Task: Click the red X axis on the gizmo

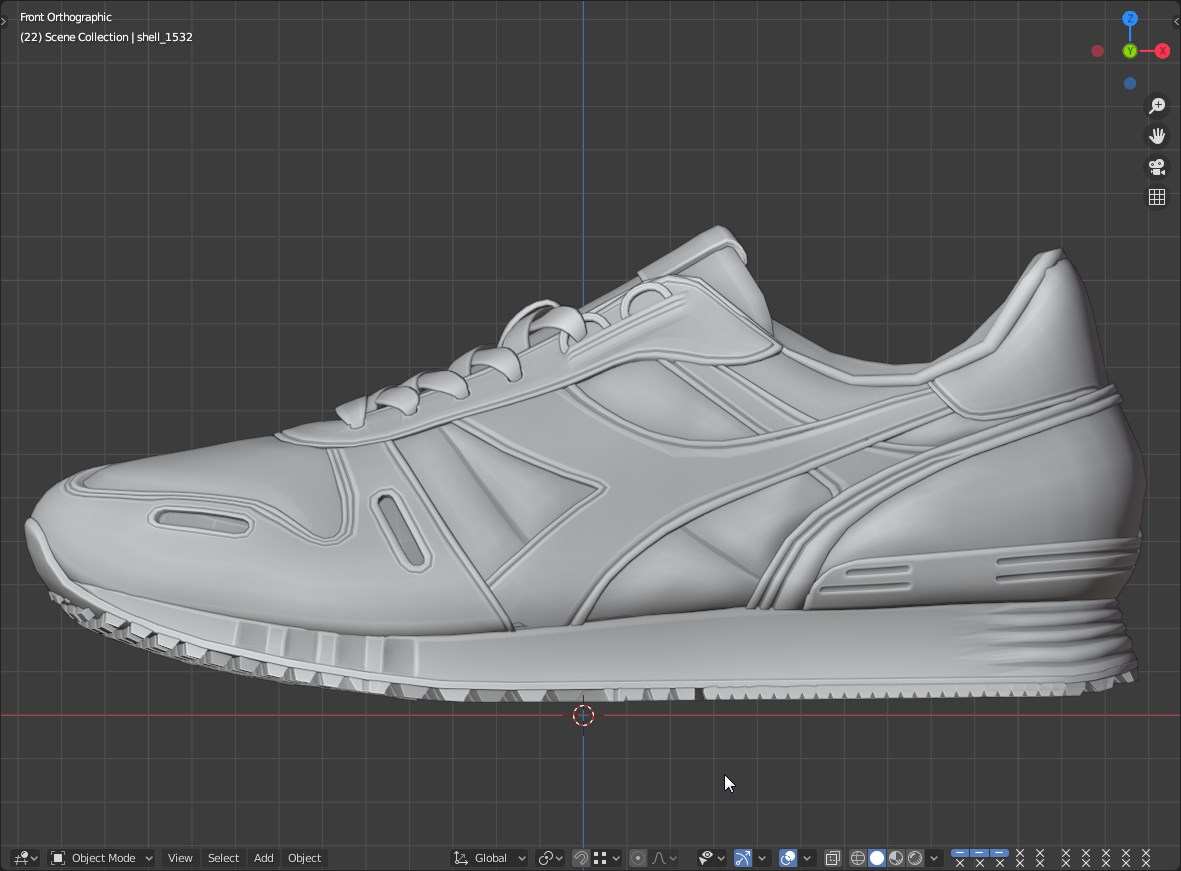Action: [x=1162, y=51]
